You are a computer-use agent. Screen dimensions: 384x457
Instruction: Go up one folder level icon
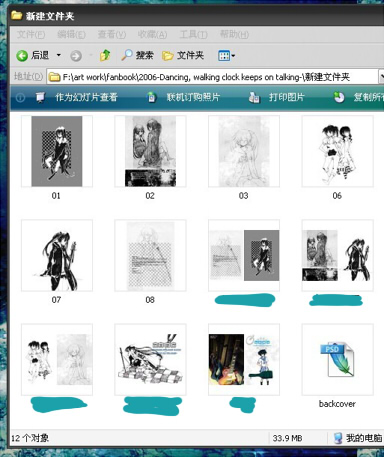coord(105,55)
